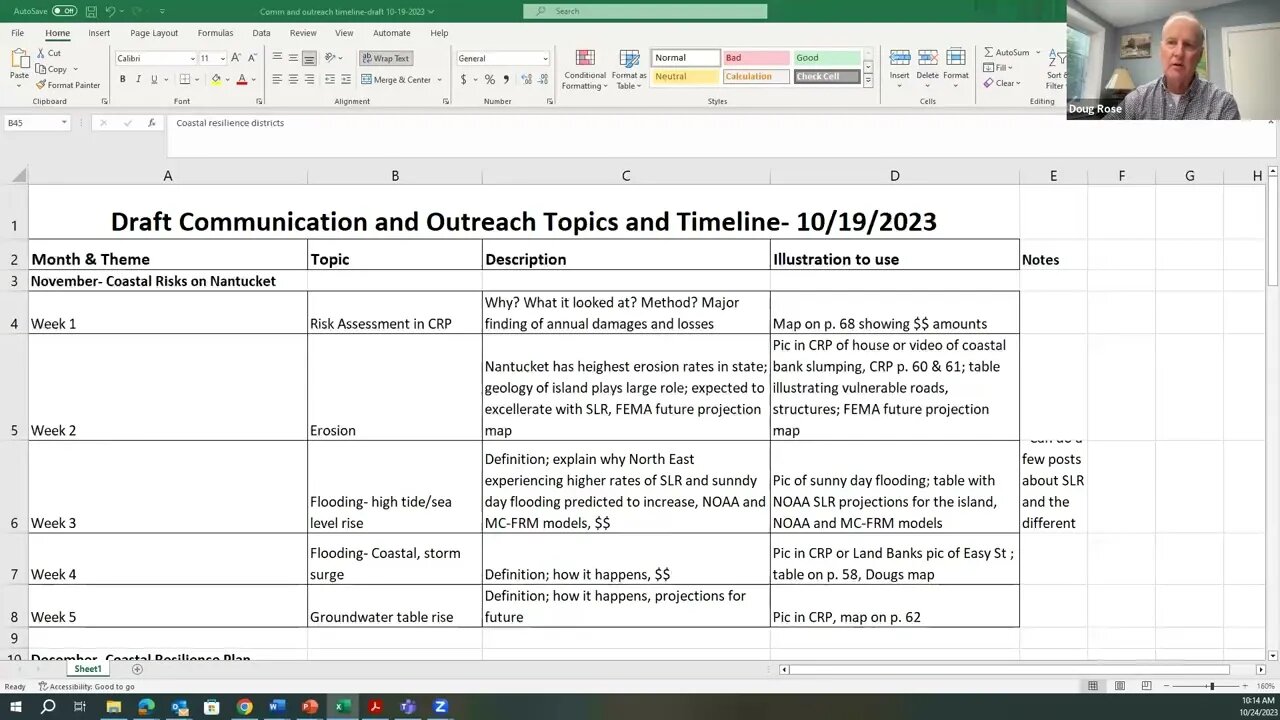The height and width of the screenshot is (720, 1280).
Task: Align text left
Action: click(x=277, y=79)
